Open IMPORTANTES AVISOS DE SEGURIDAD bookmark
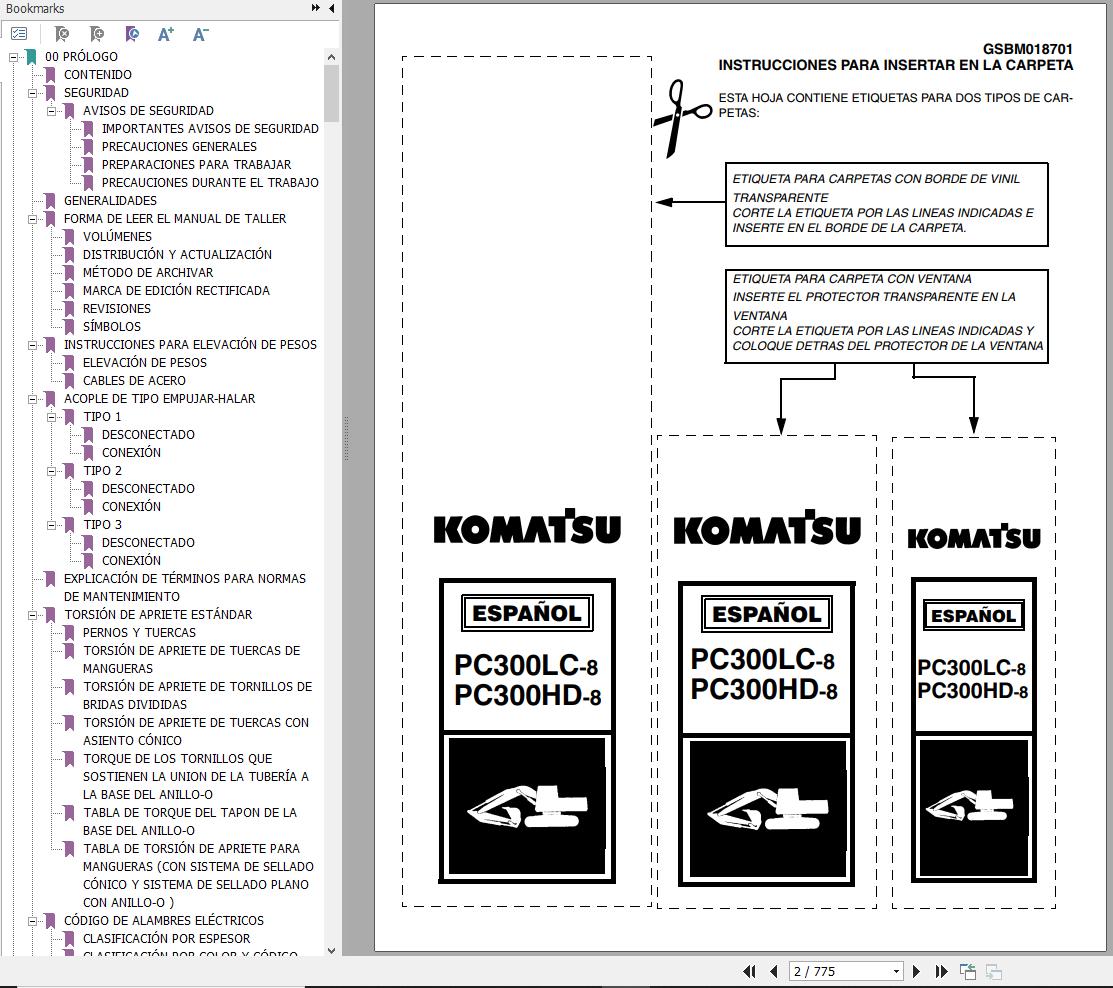The width and height of the screenshot is (1113, 988). (210, 128)
